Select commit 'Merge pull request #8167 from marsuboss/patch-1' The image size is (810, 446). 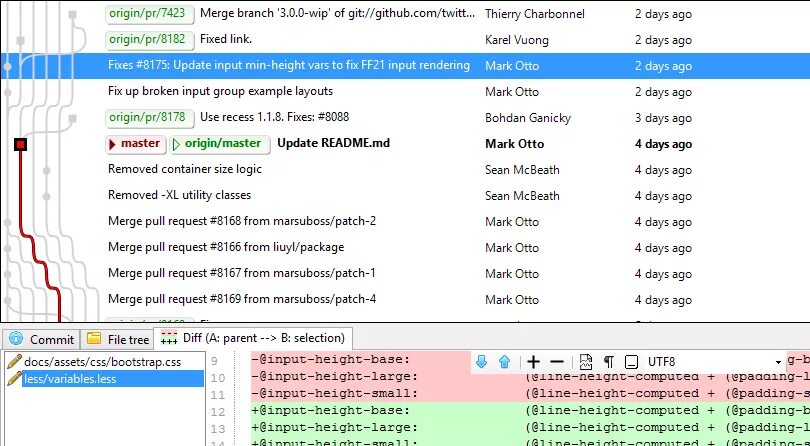click(x=242, y=273)
